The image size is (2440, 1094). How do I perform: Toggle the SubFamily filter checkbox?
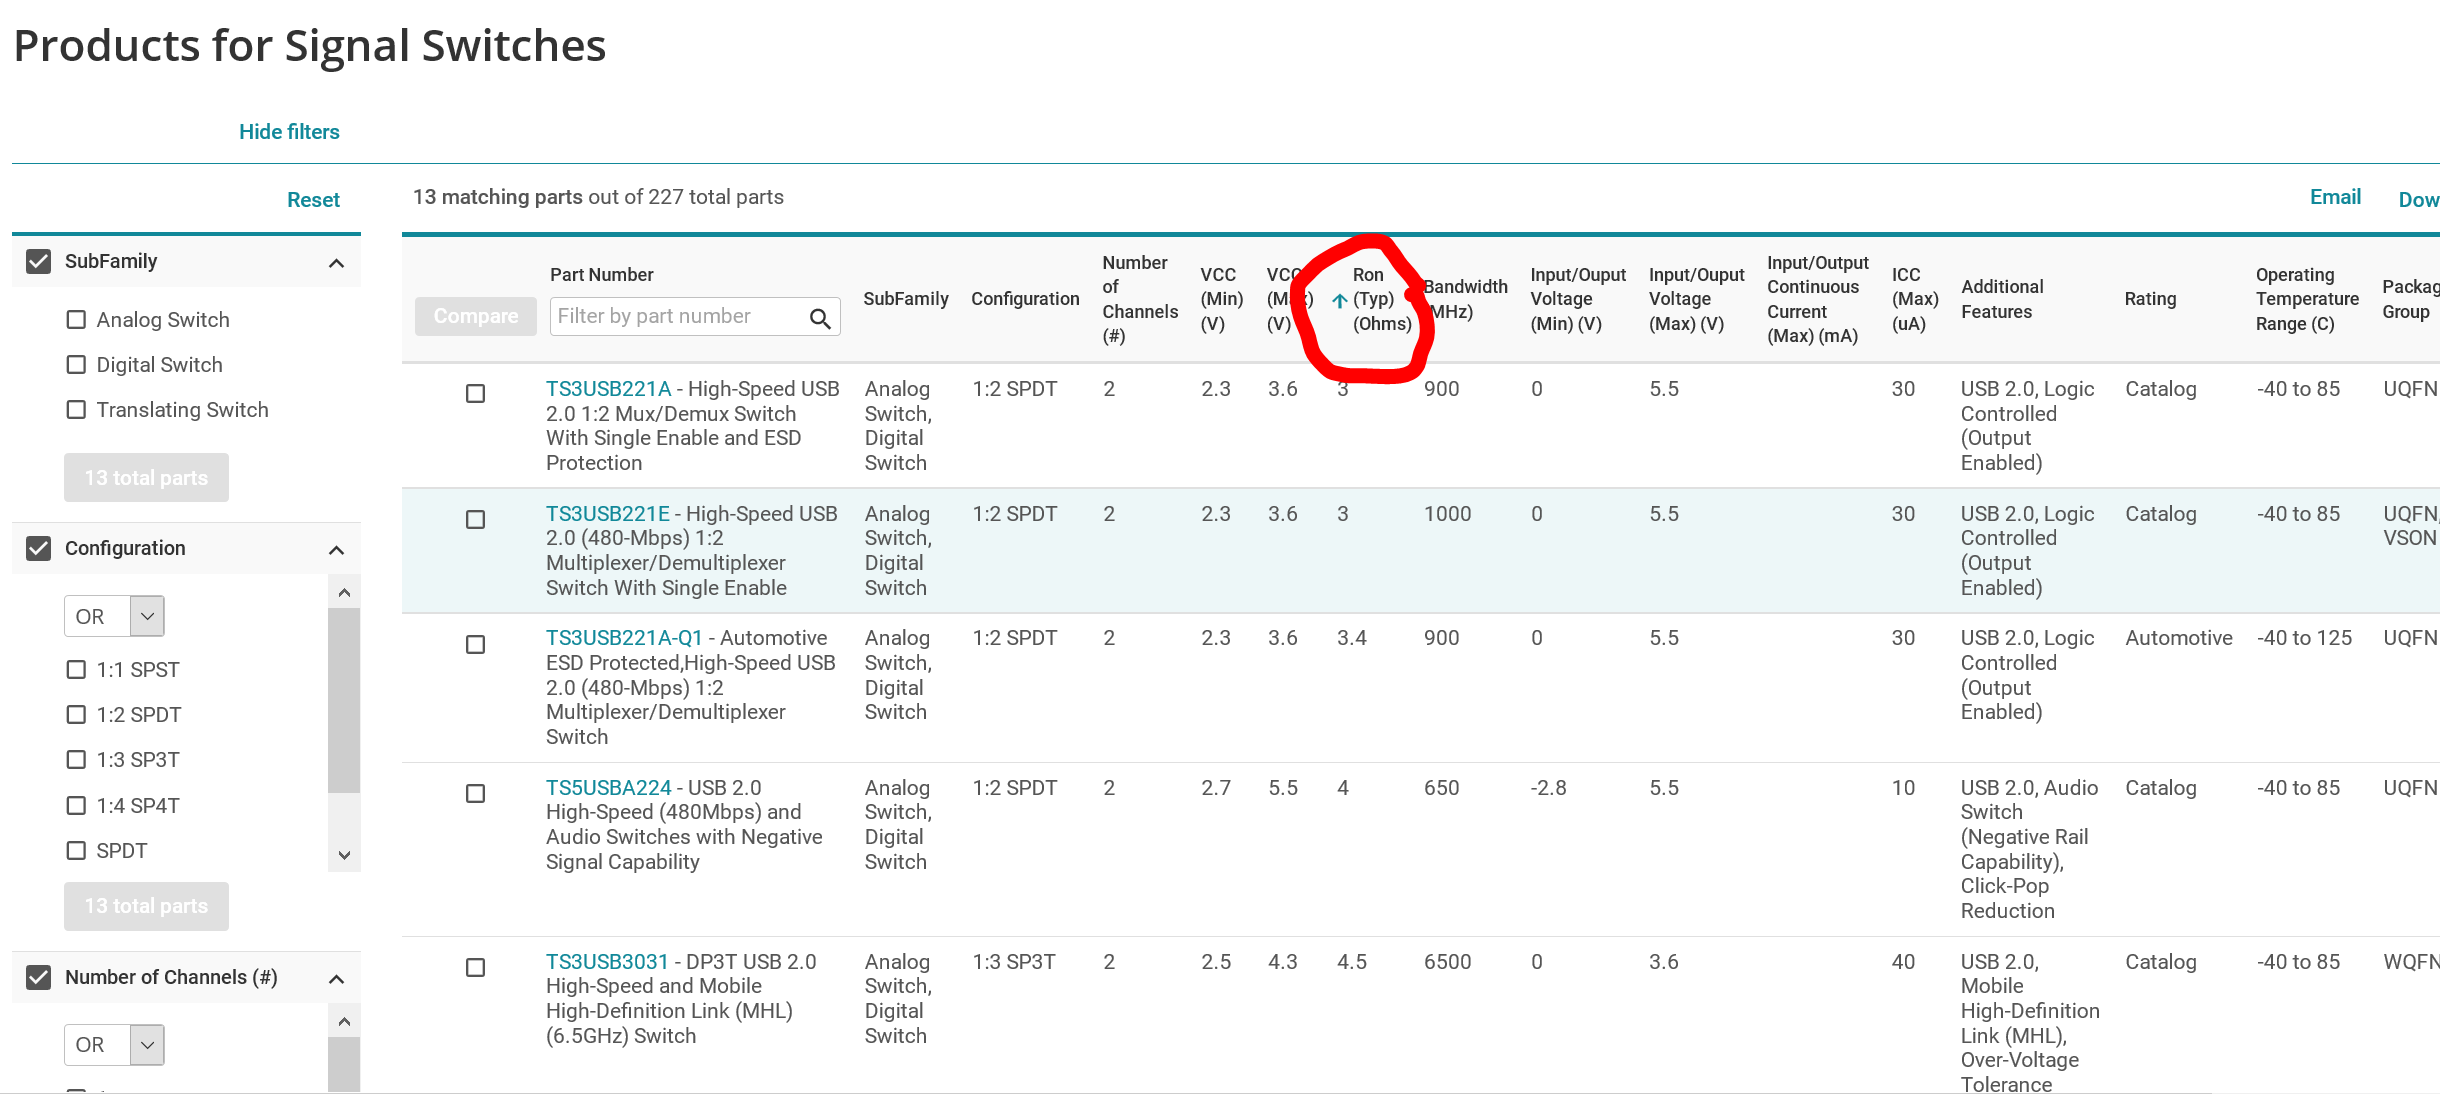[38, 261]
